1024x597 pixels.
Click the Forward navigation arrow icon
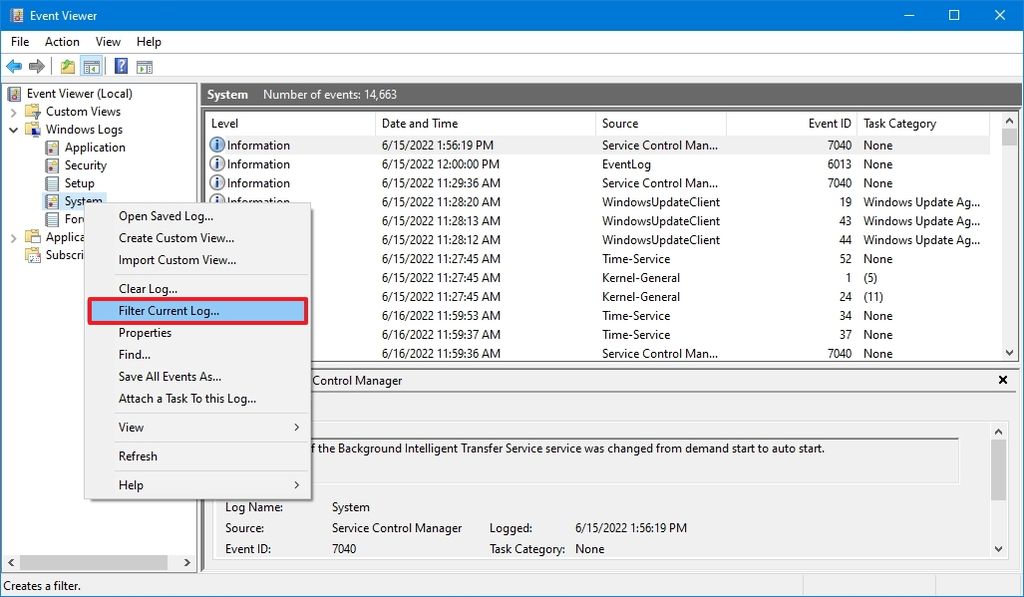[37, 66]
